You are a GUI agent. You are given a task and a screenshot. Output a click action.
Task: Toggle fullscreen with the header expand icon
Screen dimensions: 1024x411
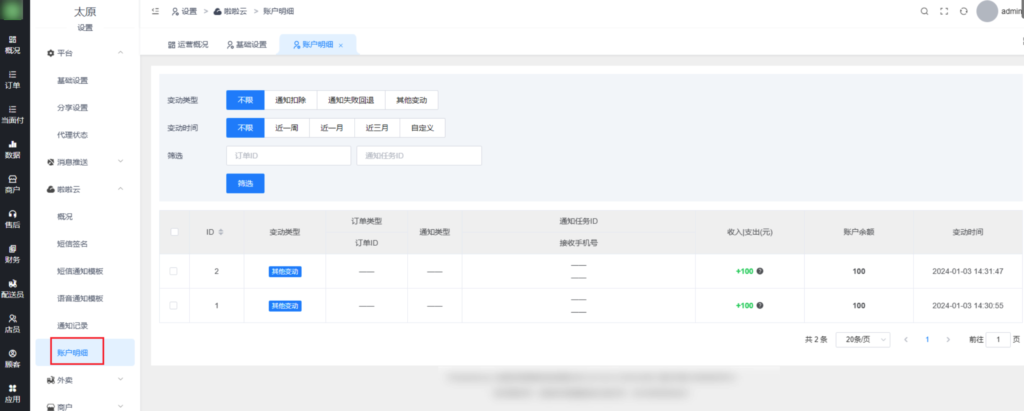(x=944, y=11)
